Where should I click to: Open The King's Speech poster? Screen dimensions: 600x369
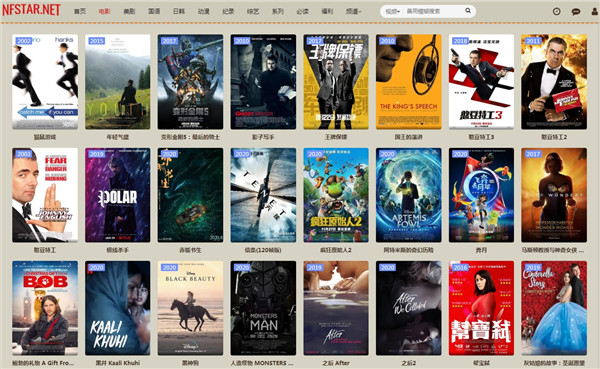click(408, 82)
